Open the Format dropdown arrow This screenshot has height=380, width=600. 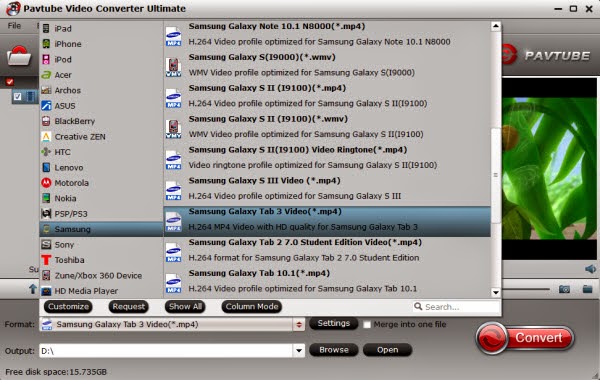point(299,325)
